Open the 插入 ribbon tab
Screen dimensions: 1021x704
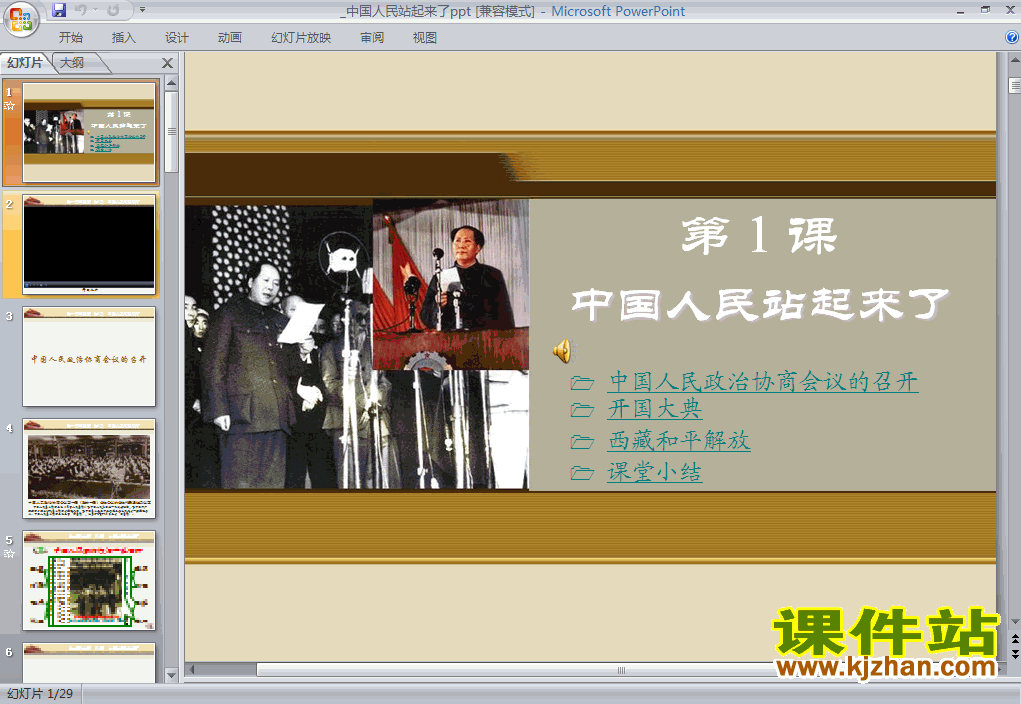[124, 38]
